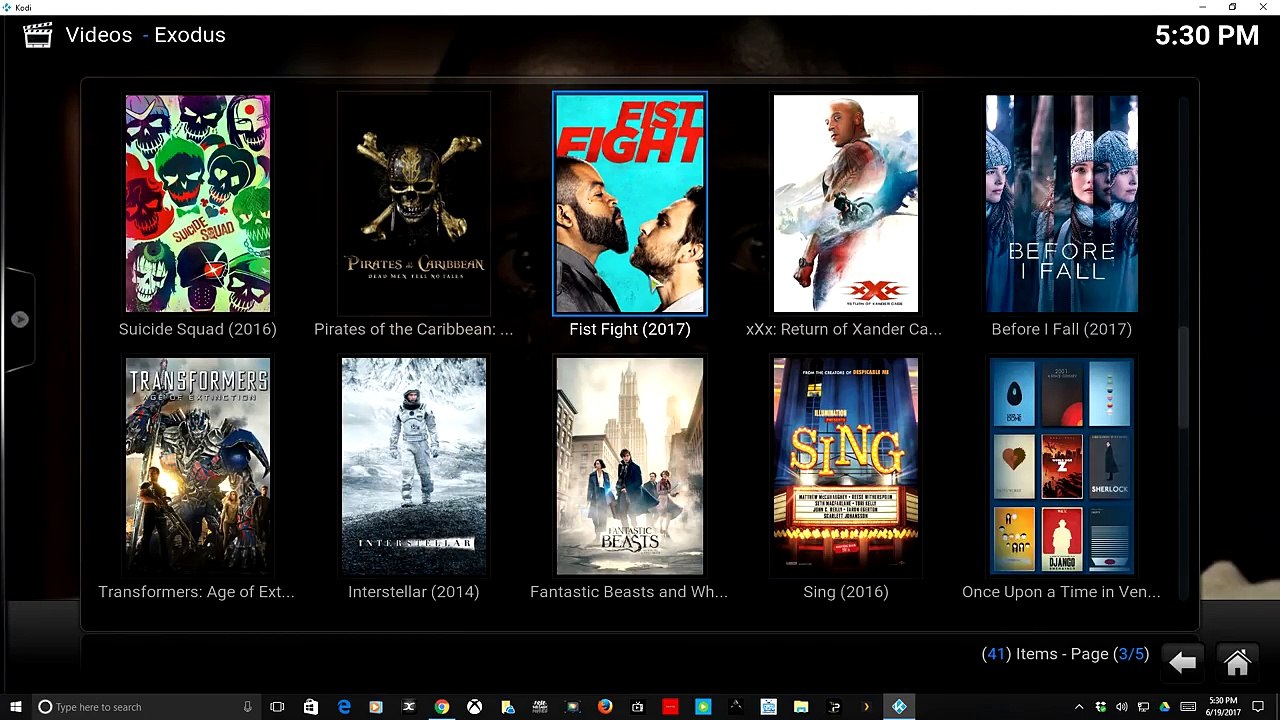This screenshot has height=720, width=1280.
Task: Open the network status tray icon
Action: (1143, 707)
